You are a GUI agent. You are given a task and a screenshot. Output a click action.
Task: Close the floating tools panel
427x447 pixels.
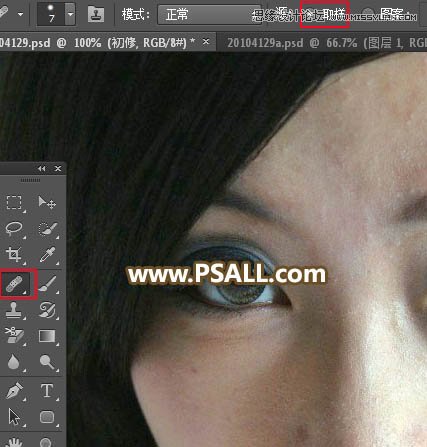(x=58, y=169)
